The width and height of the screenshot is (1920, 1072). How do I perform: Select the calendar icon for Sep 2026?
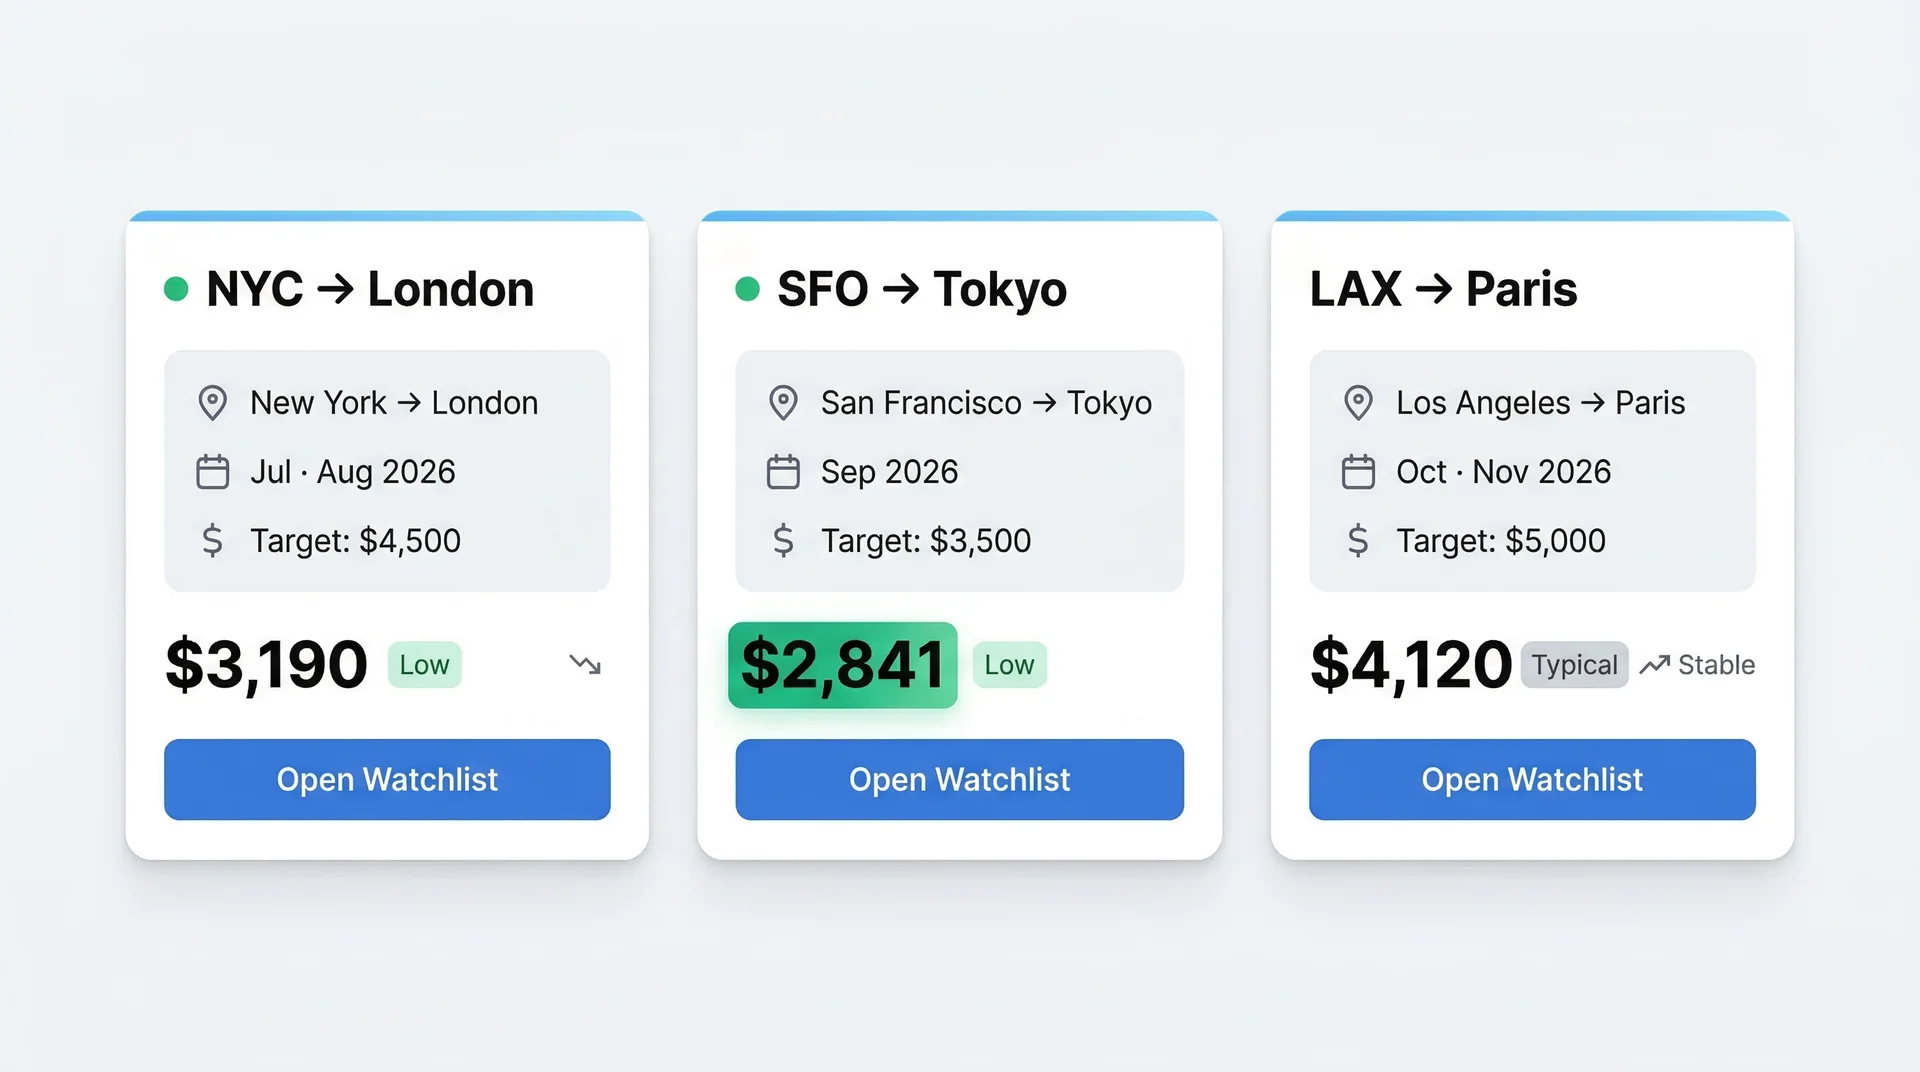click(784, 471)
